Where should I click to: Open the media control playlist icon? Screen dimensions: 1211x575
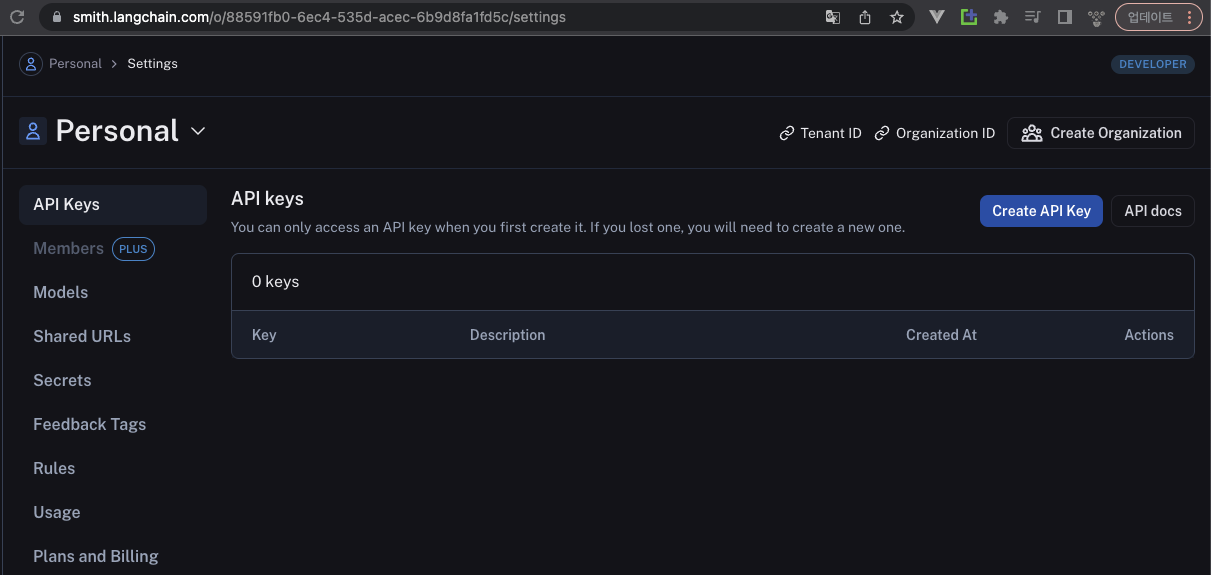(x=1033, y=17)
